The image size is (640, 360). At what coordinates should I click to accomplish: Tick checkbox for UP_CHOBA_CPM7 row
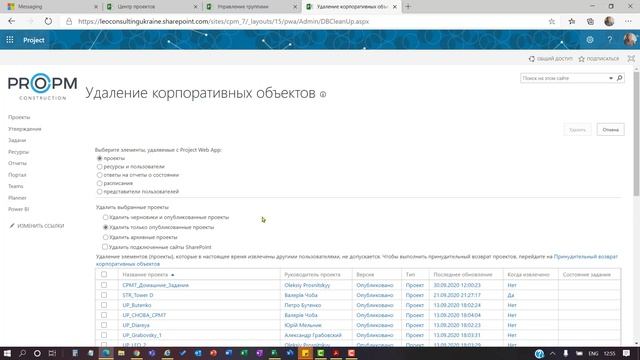[x=104, y=315]
